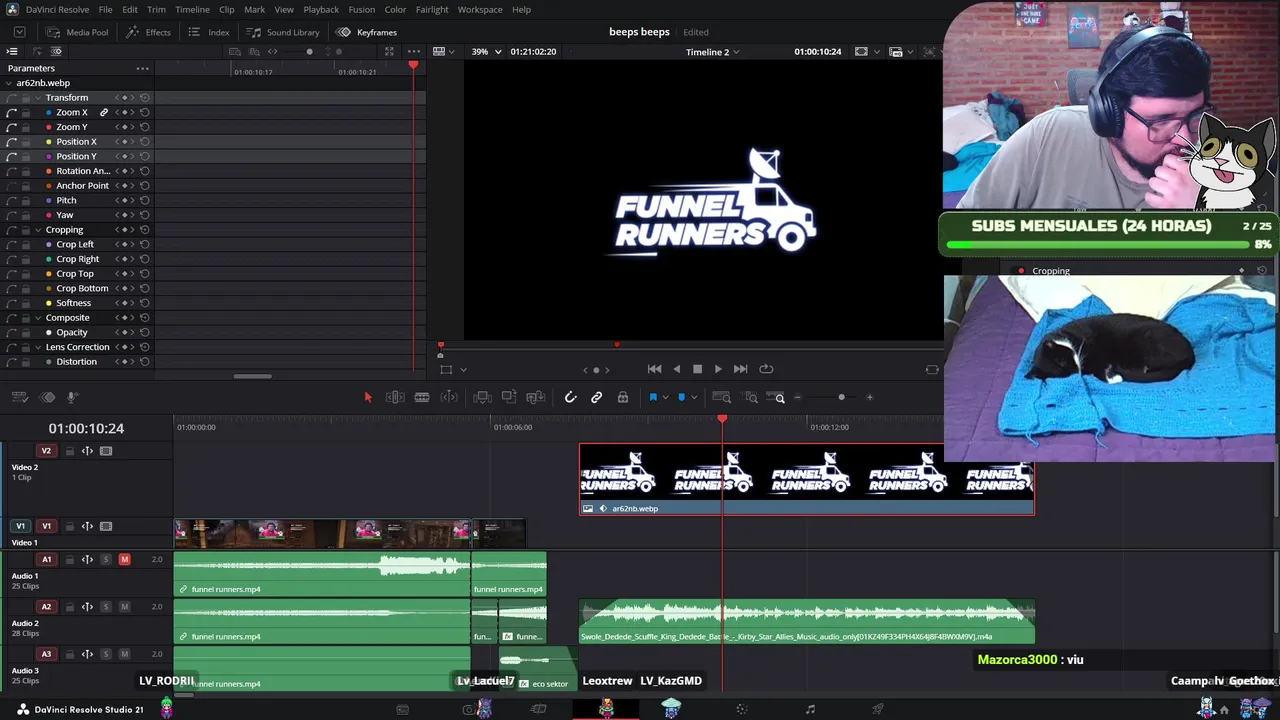Add a keyframe for Position X
Screen dimensions: 1280x720
click(x=124, y=142)
